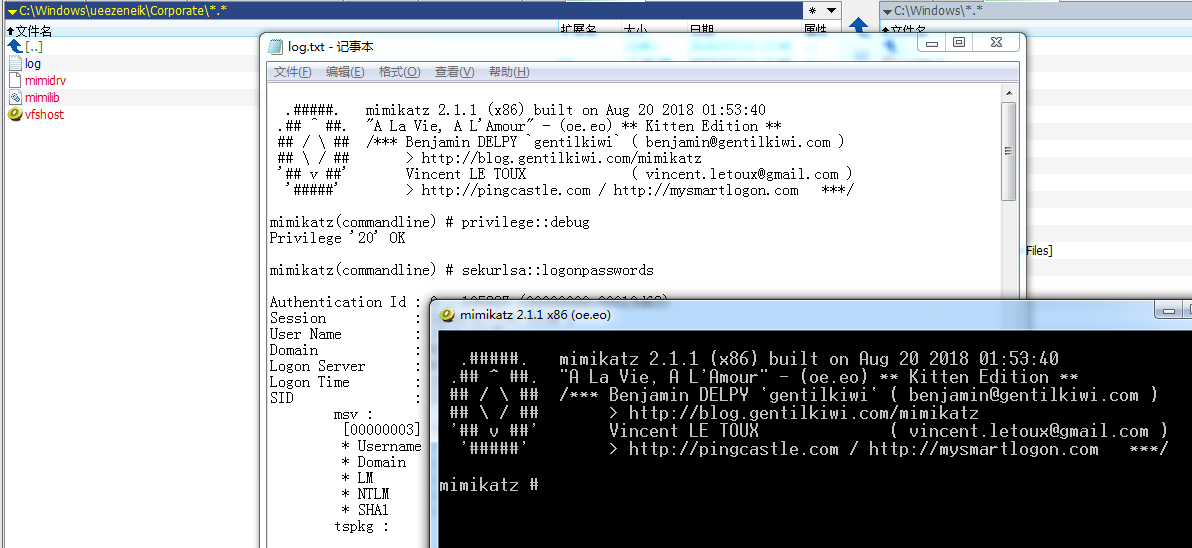Minimize the log.txt Notepad window
Screen dimensions: 1192x548
pyautogui.click(x=932, y=43)
